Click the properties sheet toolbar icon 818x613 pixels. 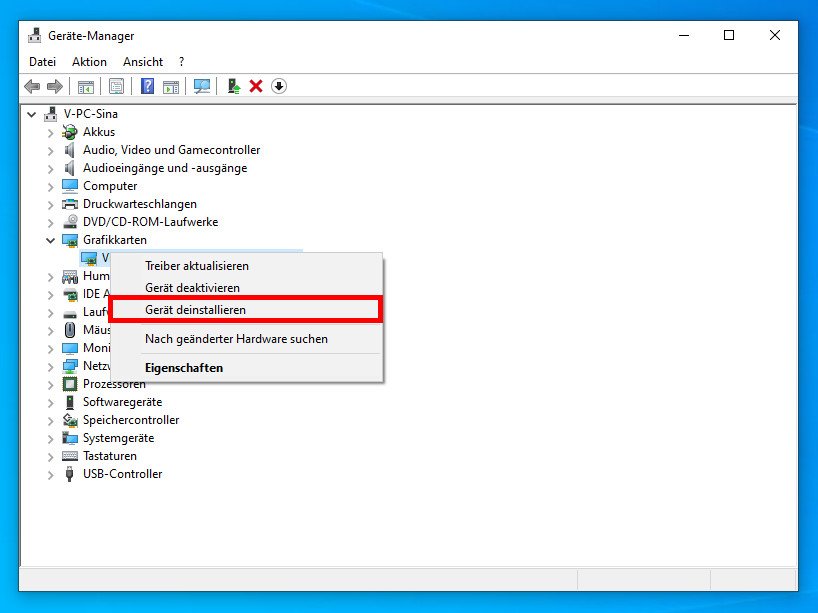click(117, 86)
